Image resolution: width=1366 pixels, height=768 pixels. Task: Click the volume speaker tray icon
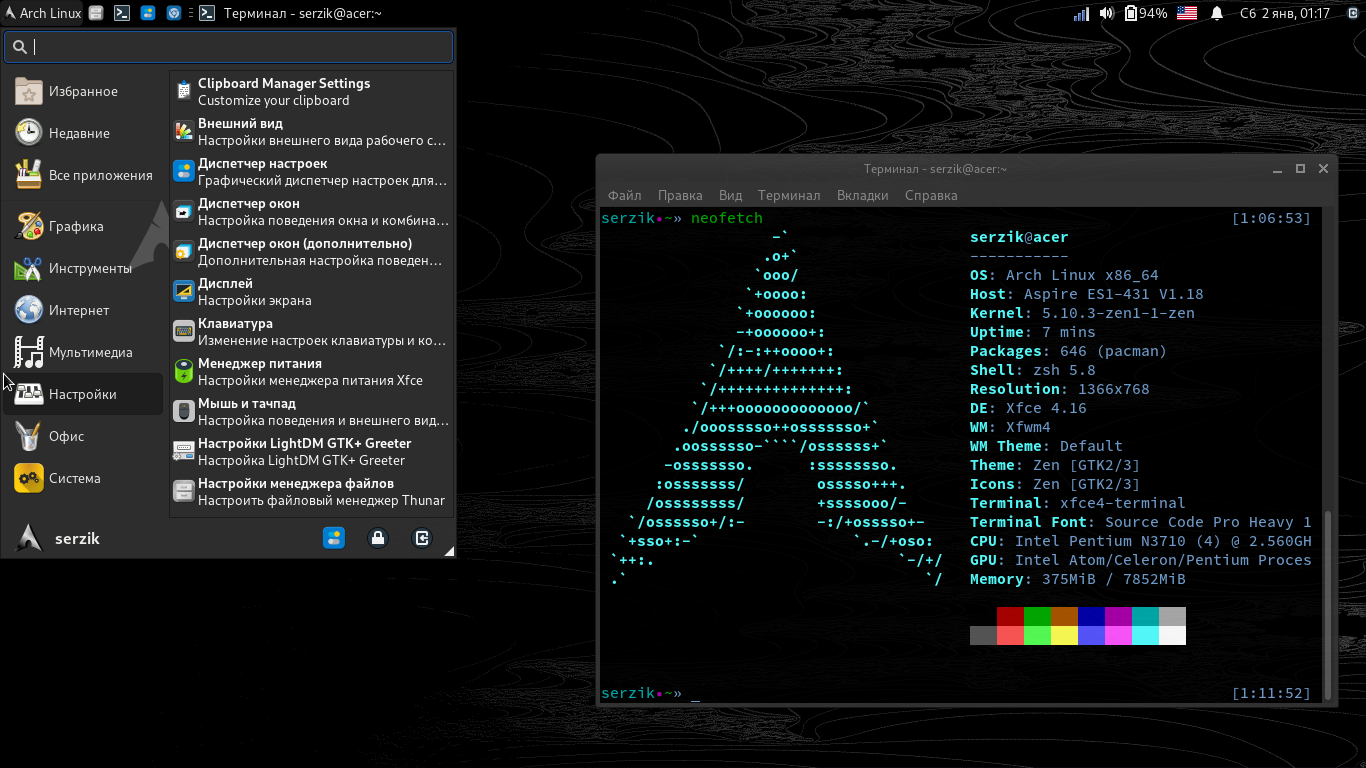[1106, 13]
